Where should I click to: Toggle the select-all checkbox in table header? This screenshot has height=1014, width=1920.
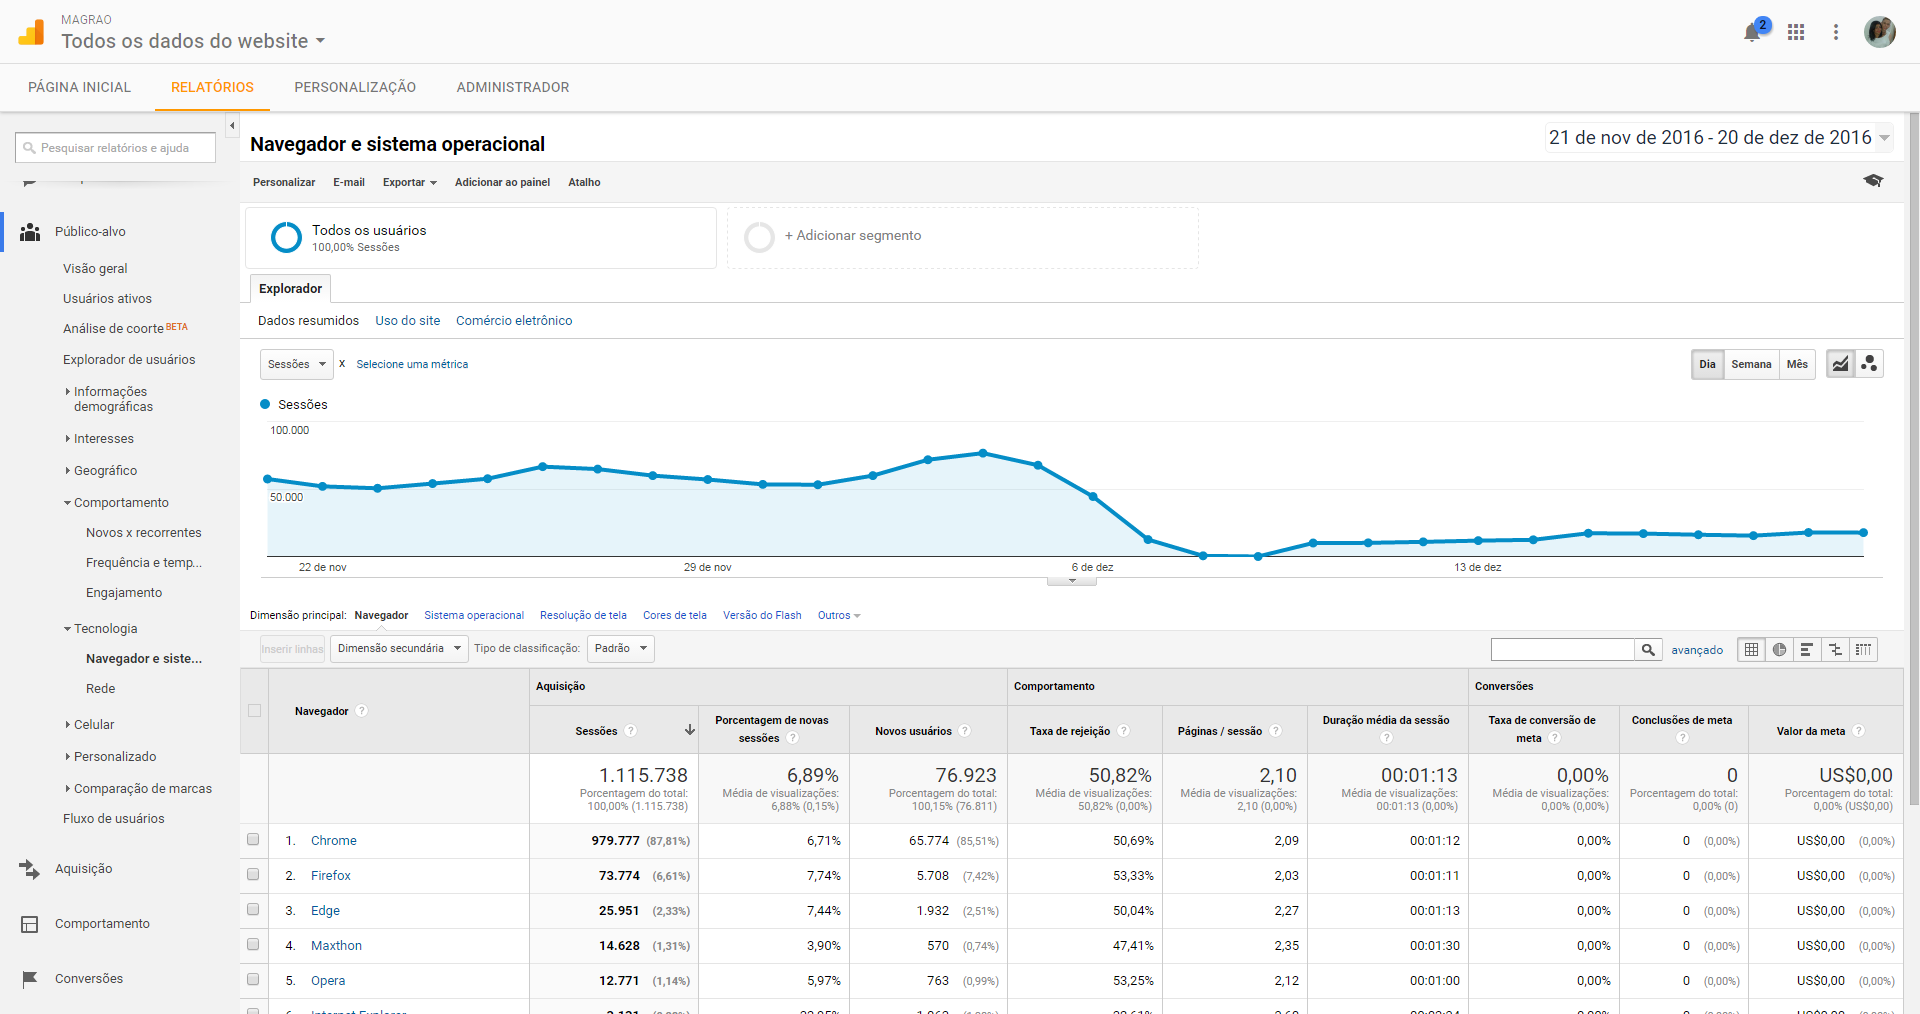click(x=254, y=711)
